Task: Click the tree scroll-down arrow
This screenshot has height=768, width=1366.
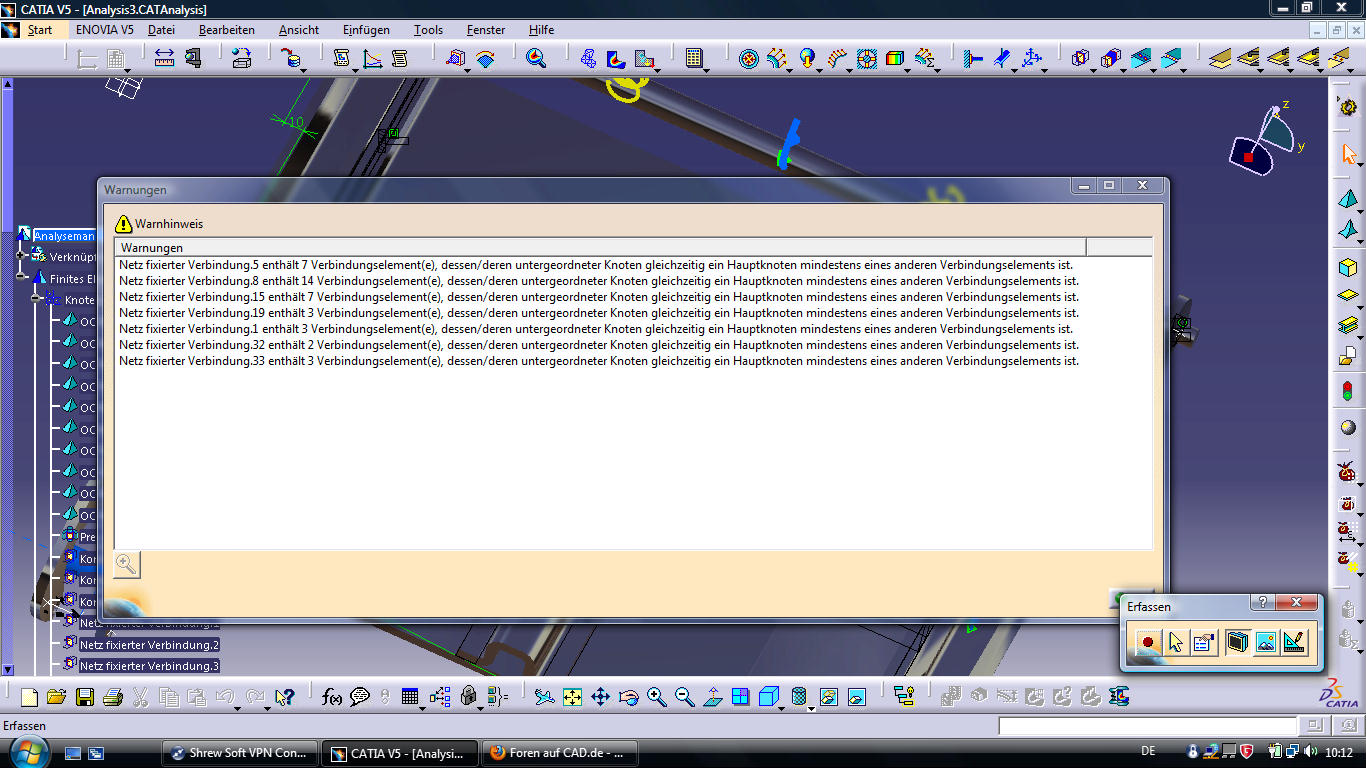Action: tap(7, 669)
